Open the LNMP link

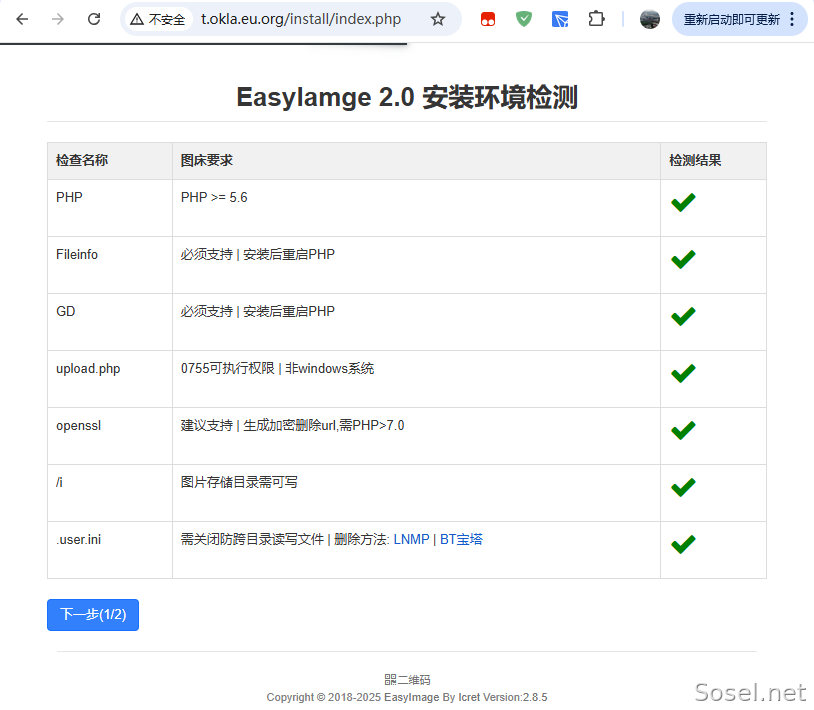click(411, 539)
